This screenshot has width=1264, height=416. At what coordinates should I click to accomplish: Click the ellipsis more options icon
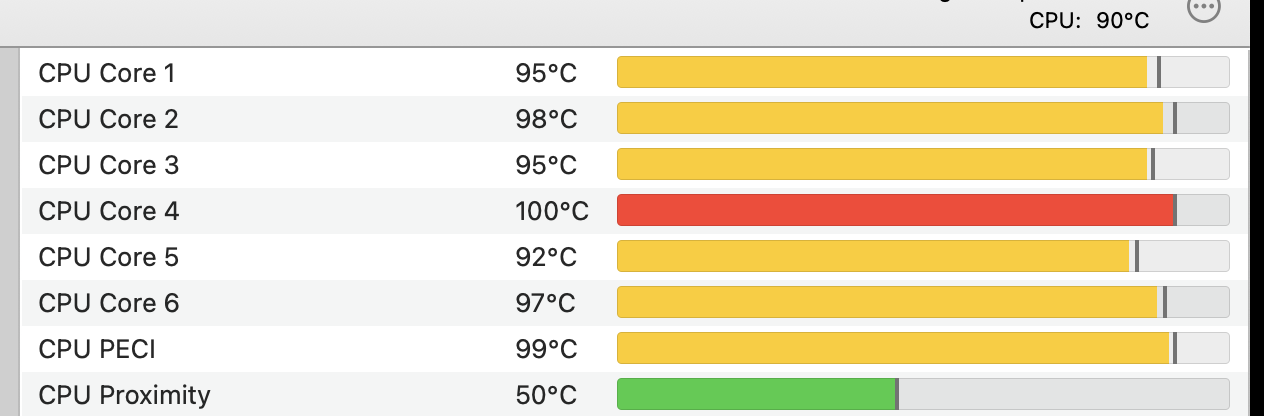click(1204, 9)
